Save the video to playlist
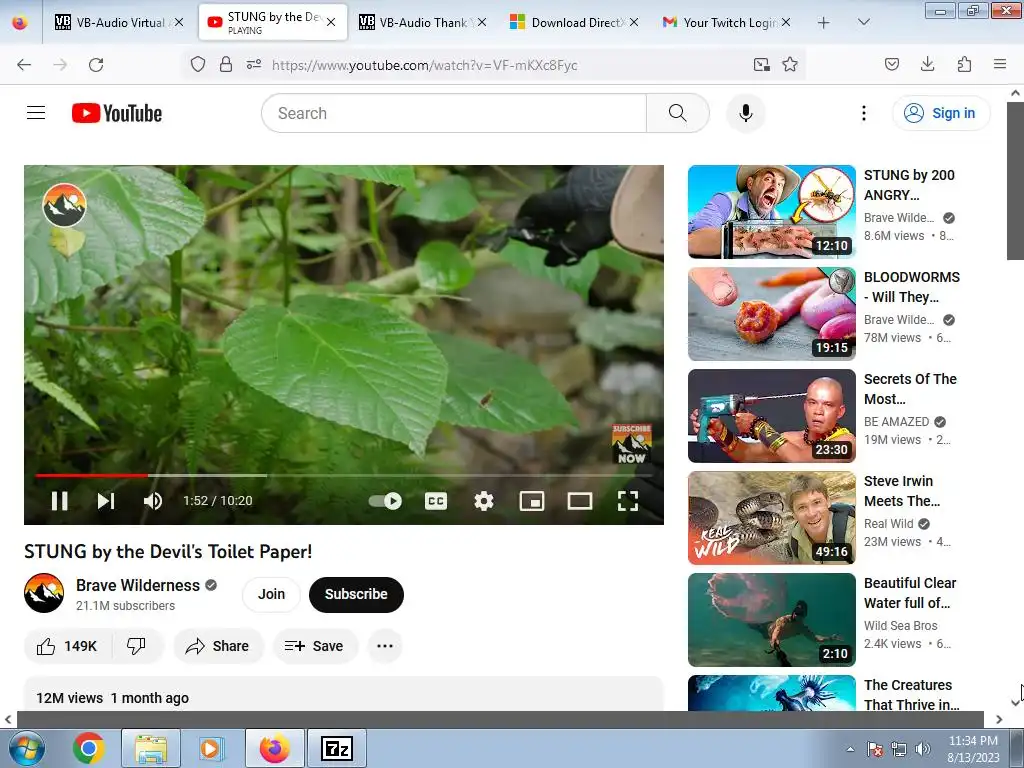The height and width of the screenshot is (768, 1024). click(x=315, y=646)
